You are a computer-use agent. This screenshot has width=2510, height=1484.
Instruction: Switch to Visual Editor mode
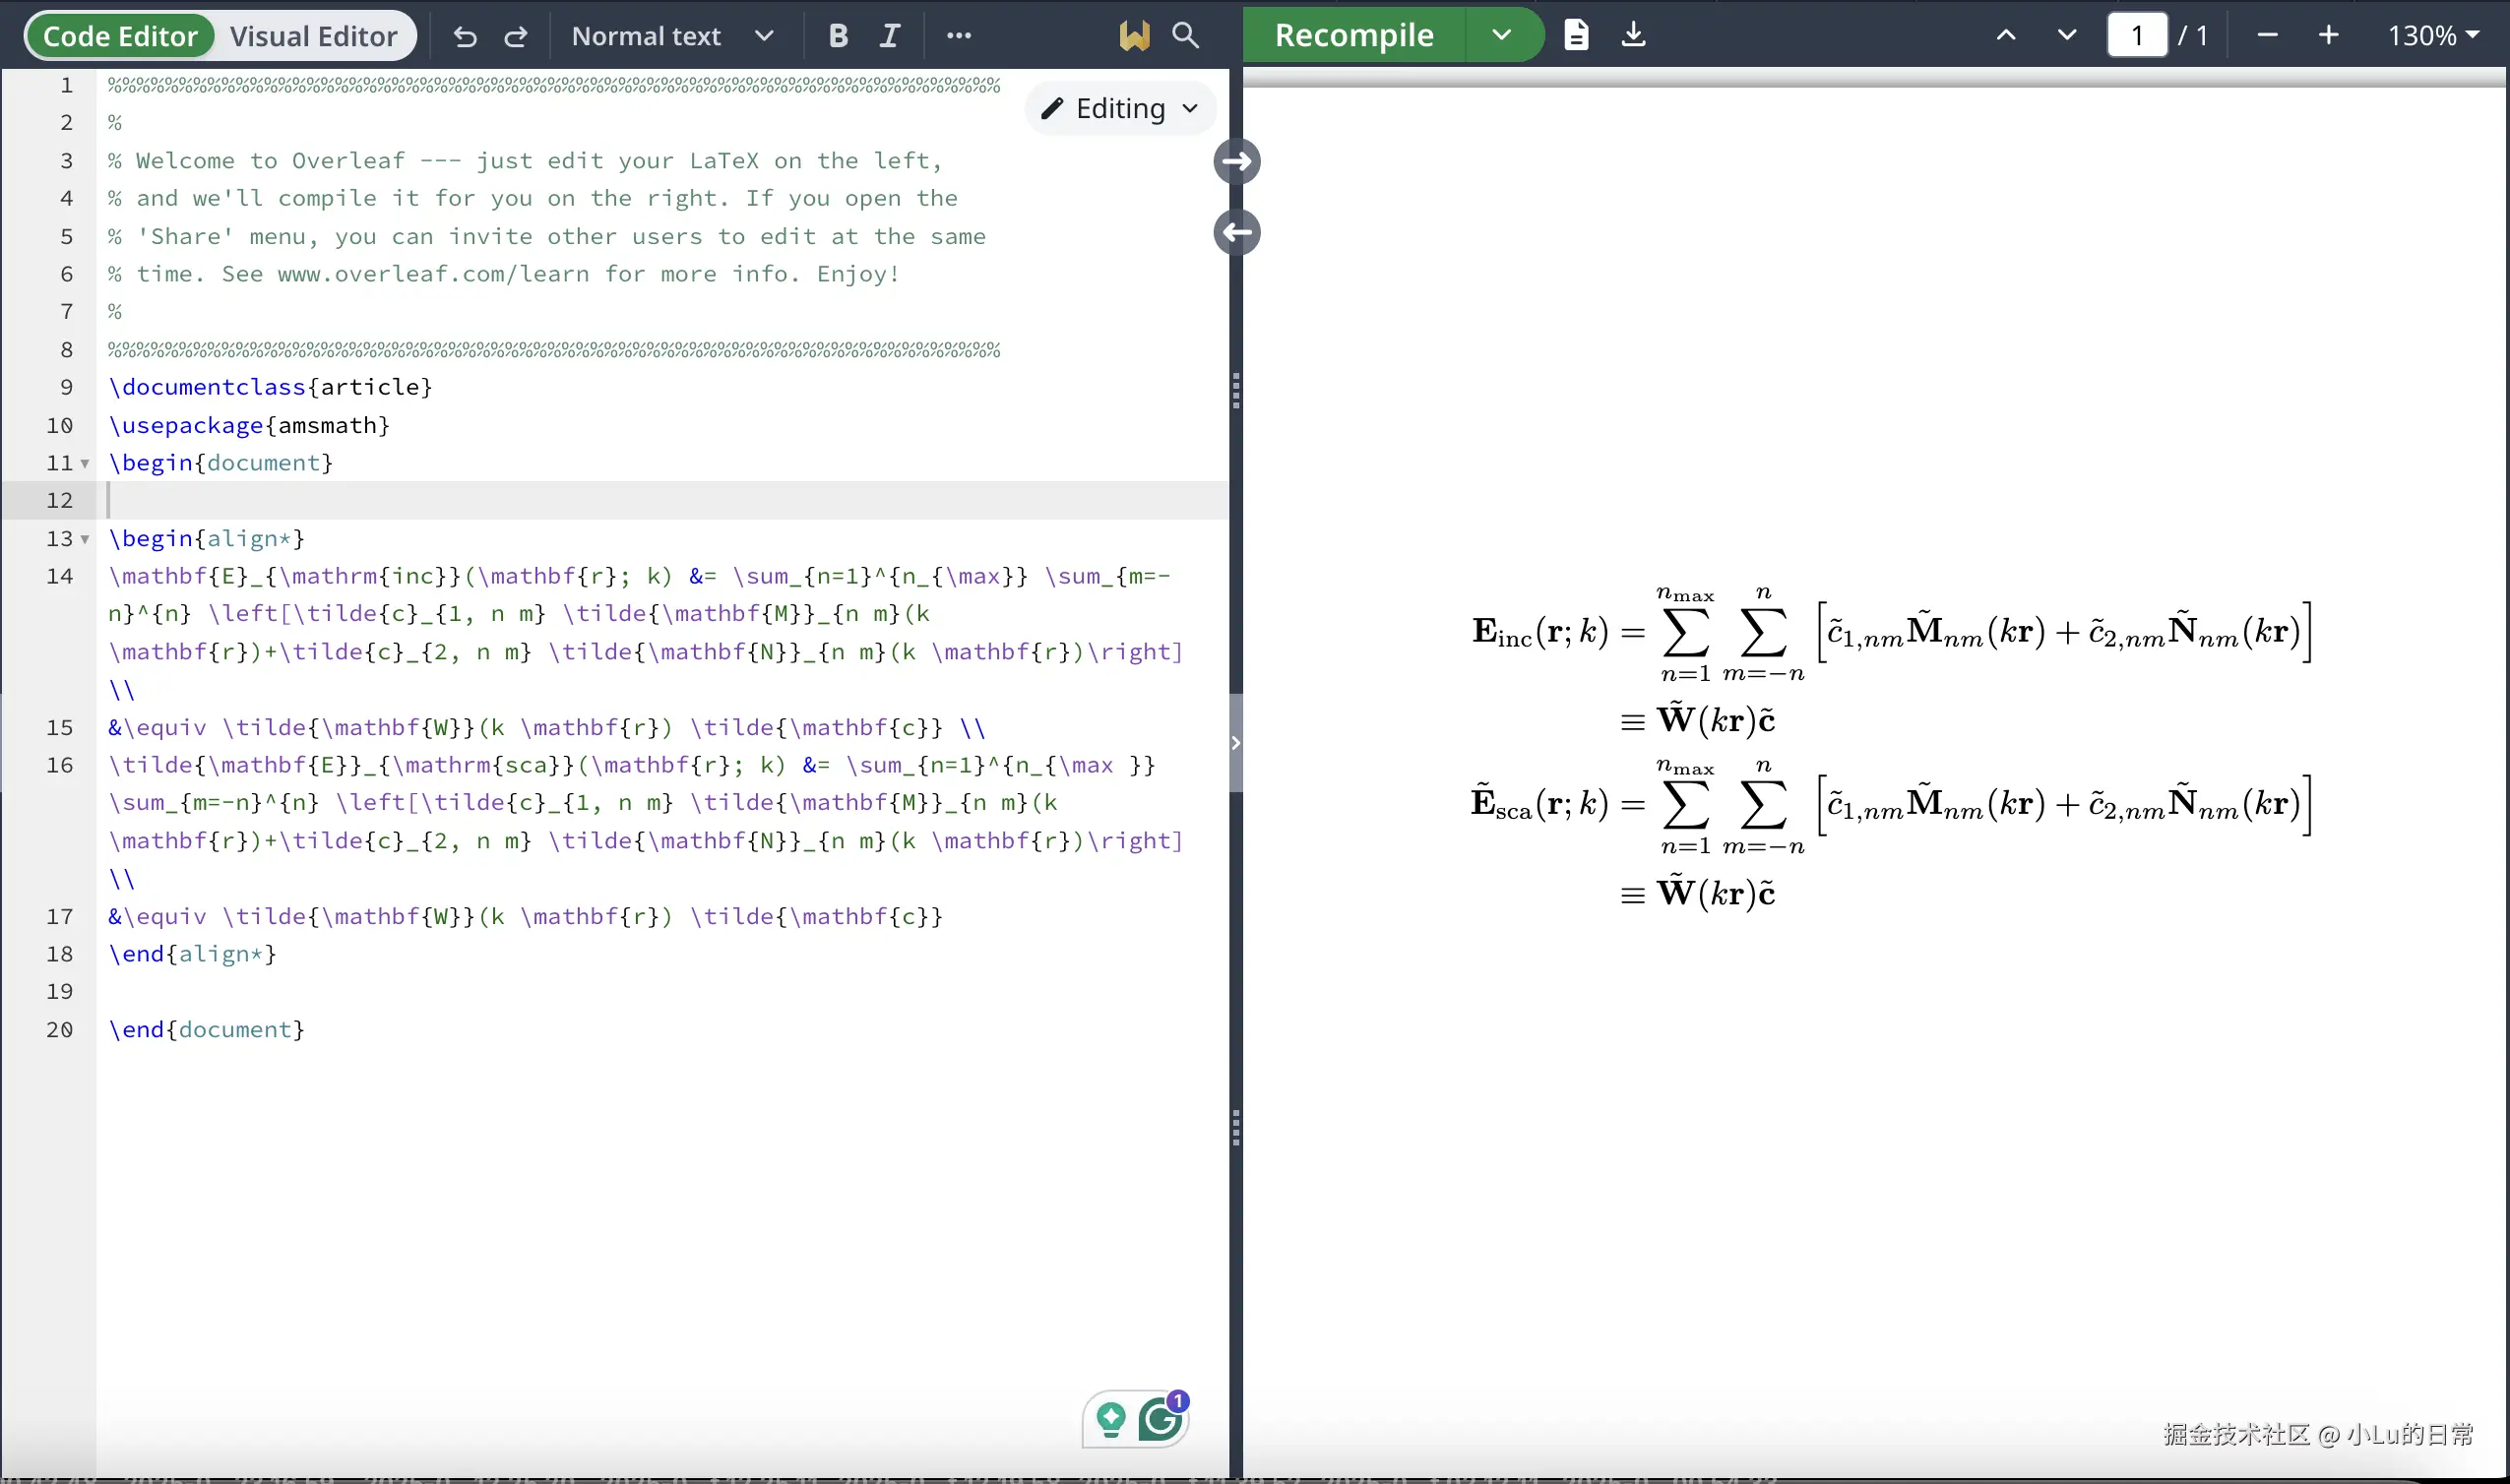[313, 36]
